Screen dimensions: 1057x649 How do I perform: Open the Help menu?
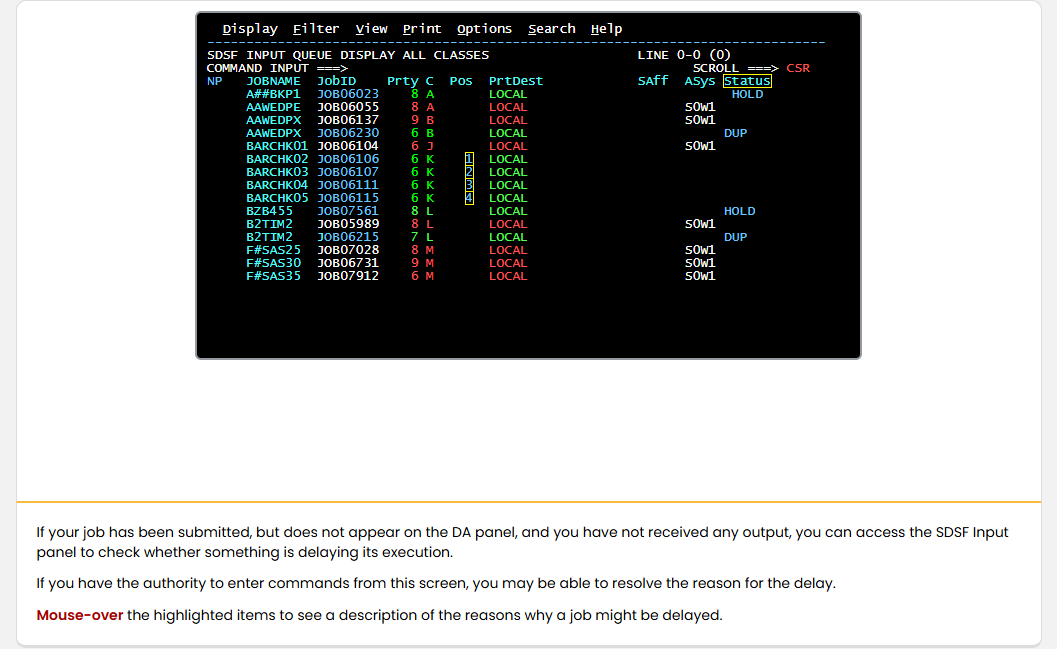coord(606,29)
